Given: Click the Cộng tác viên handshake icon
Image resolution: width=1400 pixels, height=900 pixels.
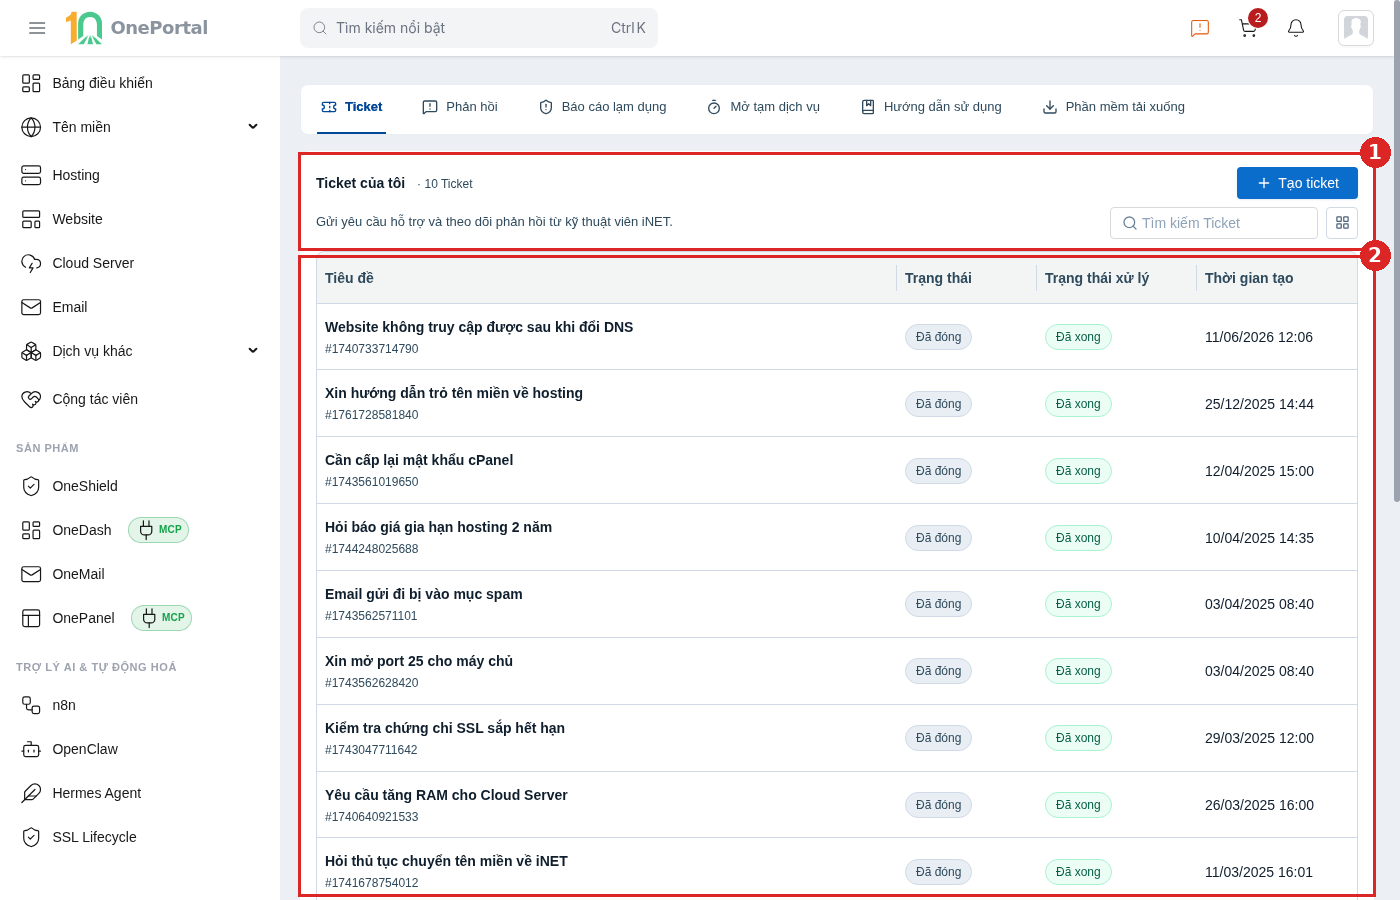Looking at the screenshot, I should click(31, 399).
